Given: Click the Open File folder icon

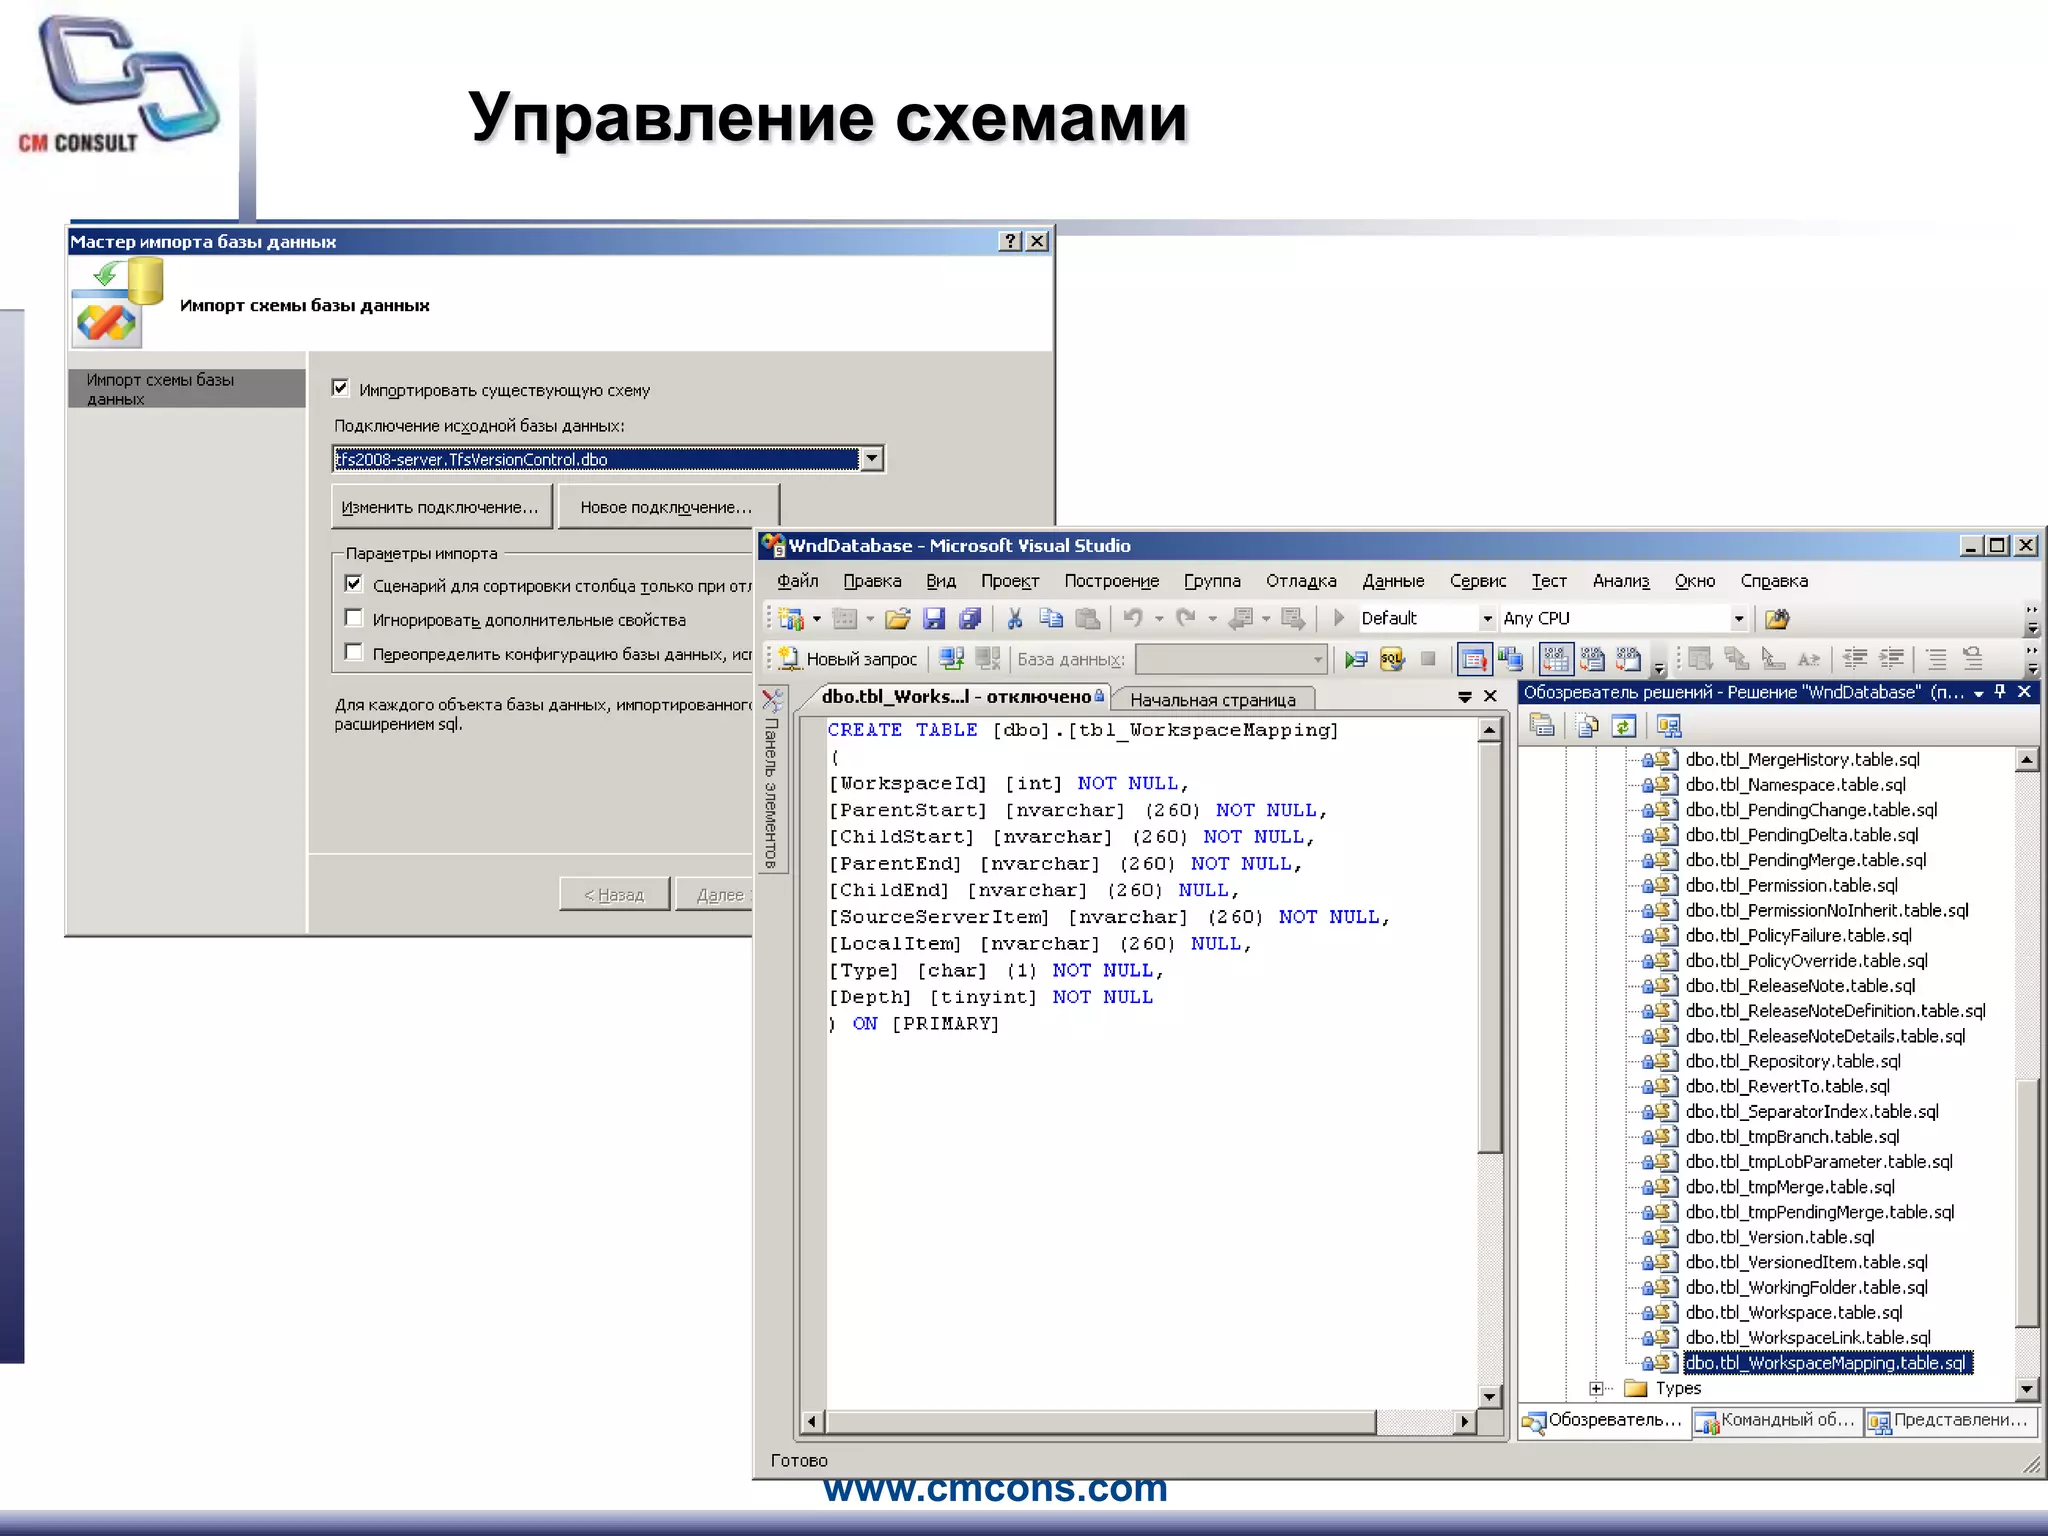Looking at the screenshot, I should [897, 619].
